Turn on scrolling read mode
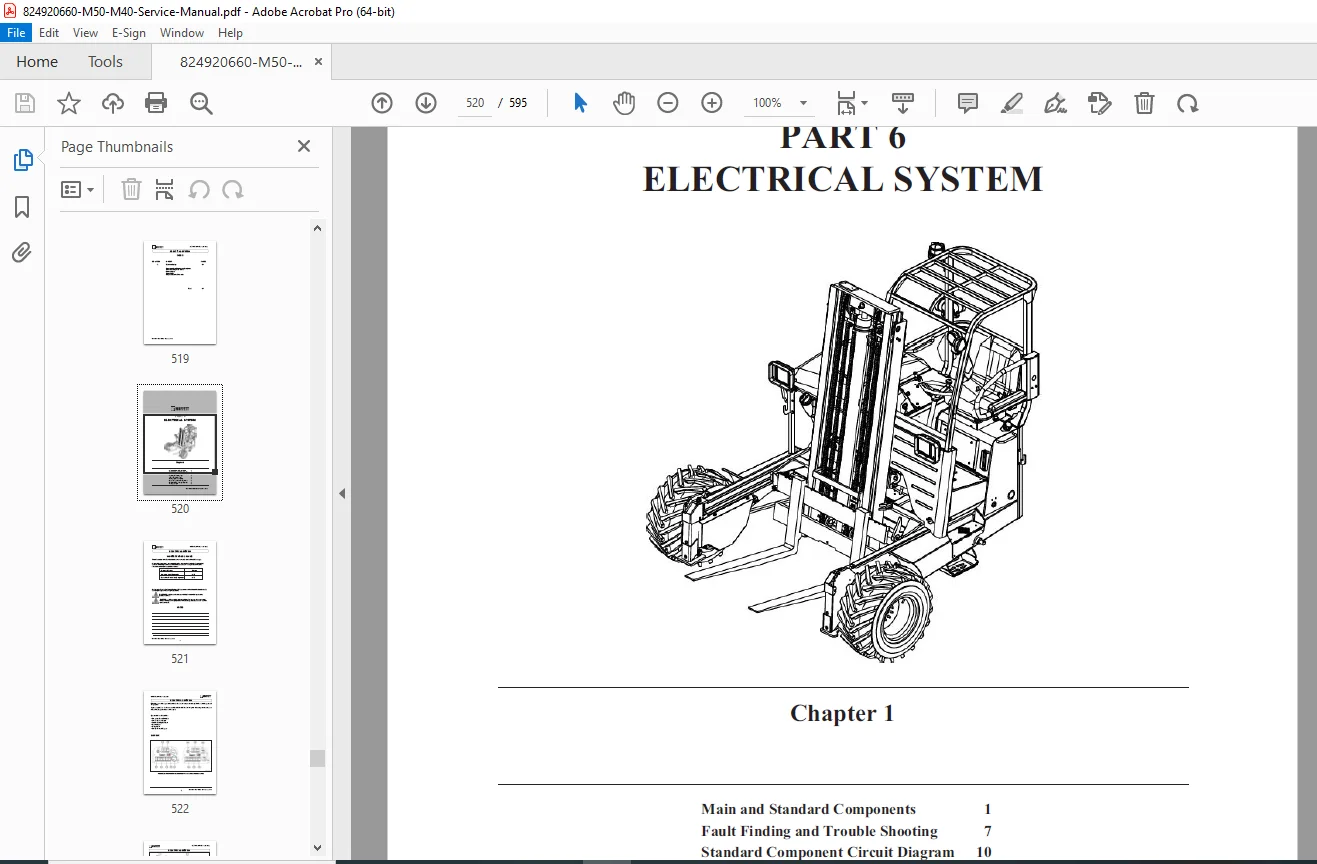The height and width of the screenshot is (864, 1317). (x=903, y=103)
